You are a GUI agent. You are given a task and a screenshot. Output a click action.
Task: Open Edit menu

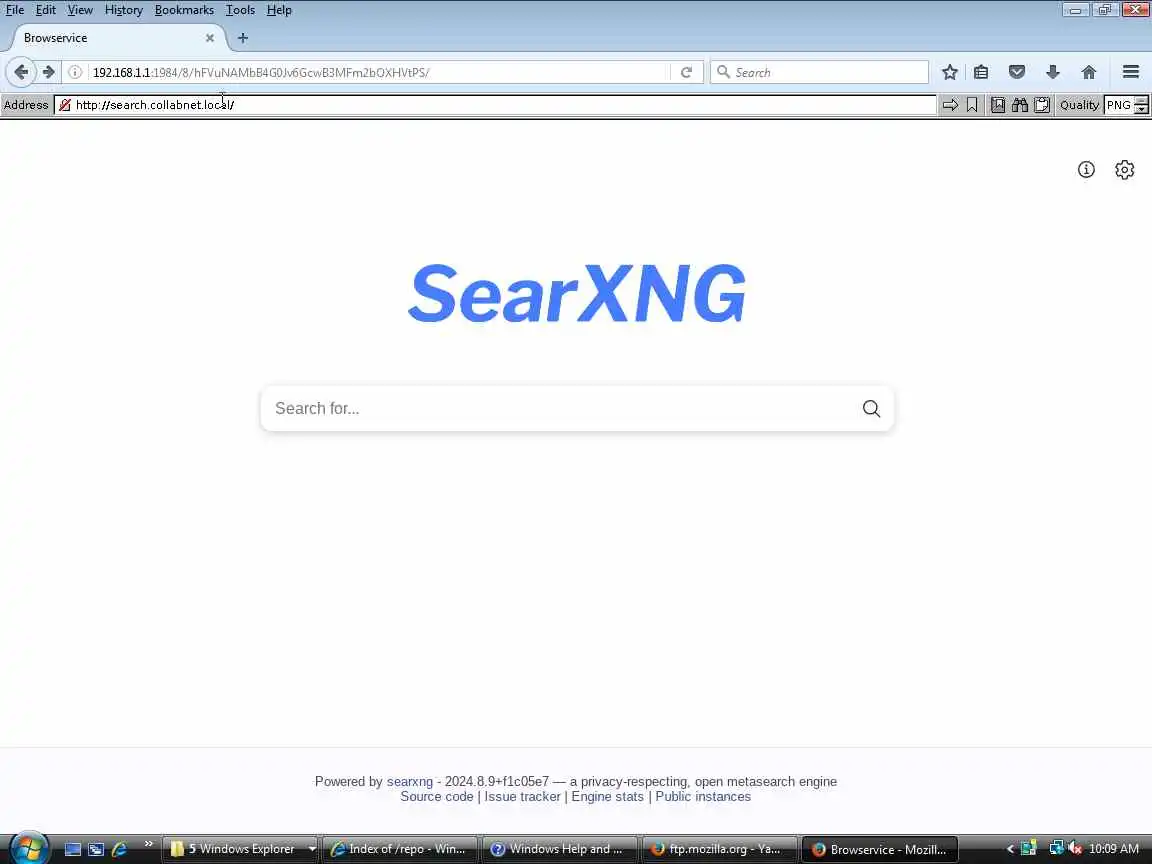tap(46, 10)
